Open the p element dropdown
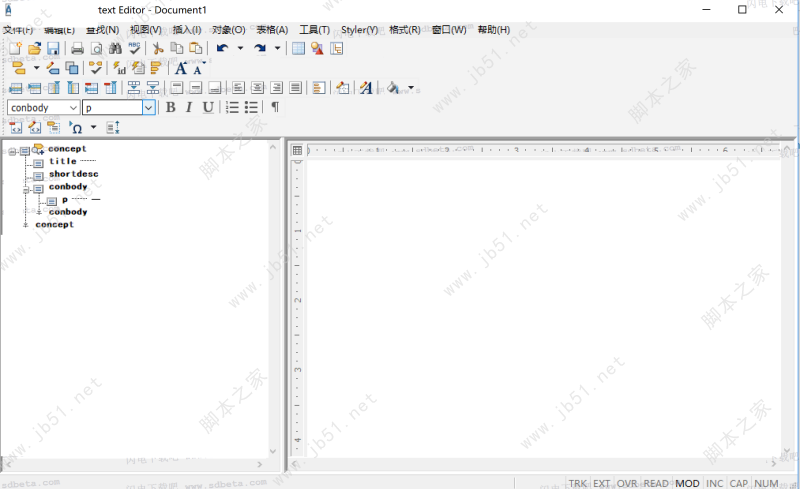The height and width of the screenshot is (489, 800). pos(148,108)
